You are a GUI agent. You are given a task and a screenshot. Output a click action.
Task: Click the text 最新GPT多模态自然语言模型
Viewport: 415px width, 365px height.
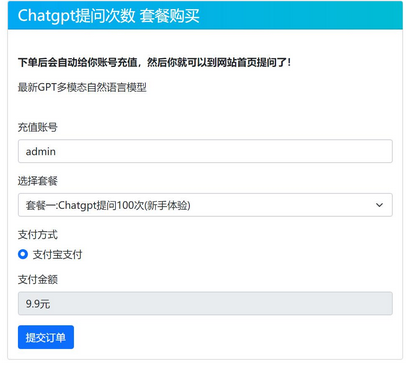[82, 87]
